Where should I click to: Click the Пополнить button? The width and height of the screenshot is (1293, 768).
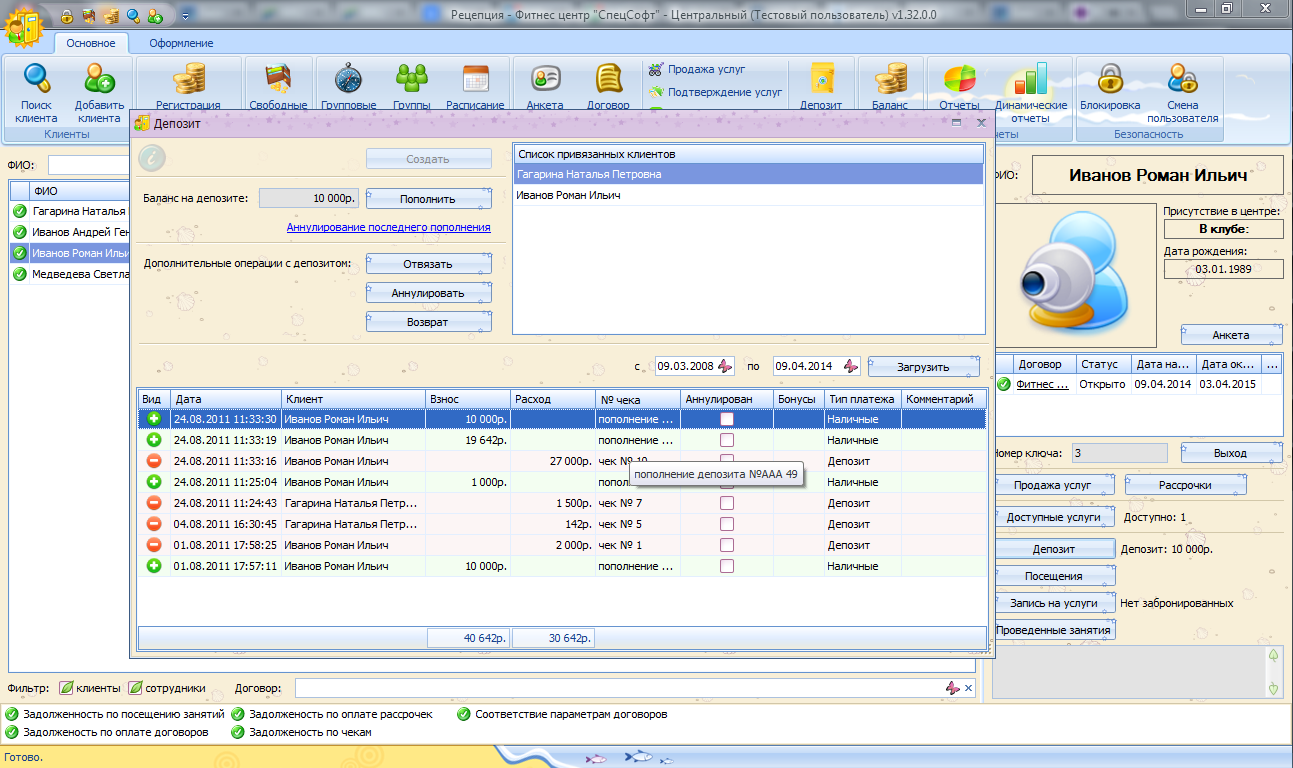pos(428,199)
